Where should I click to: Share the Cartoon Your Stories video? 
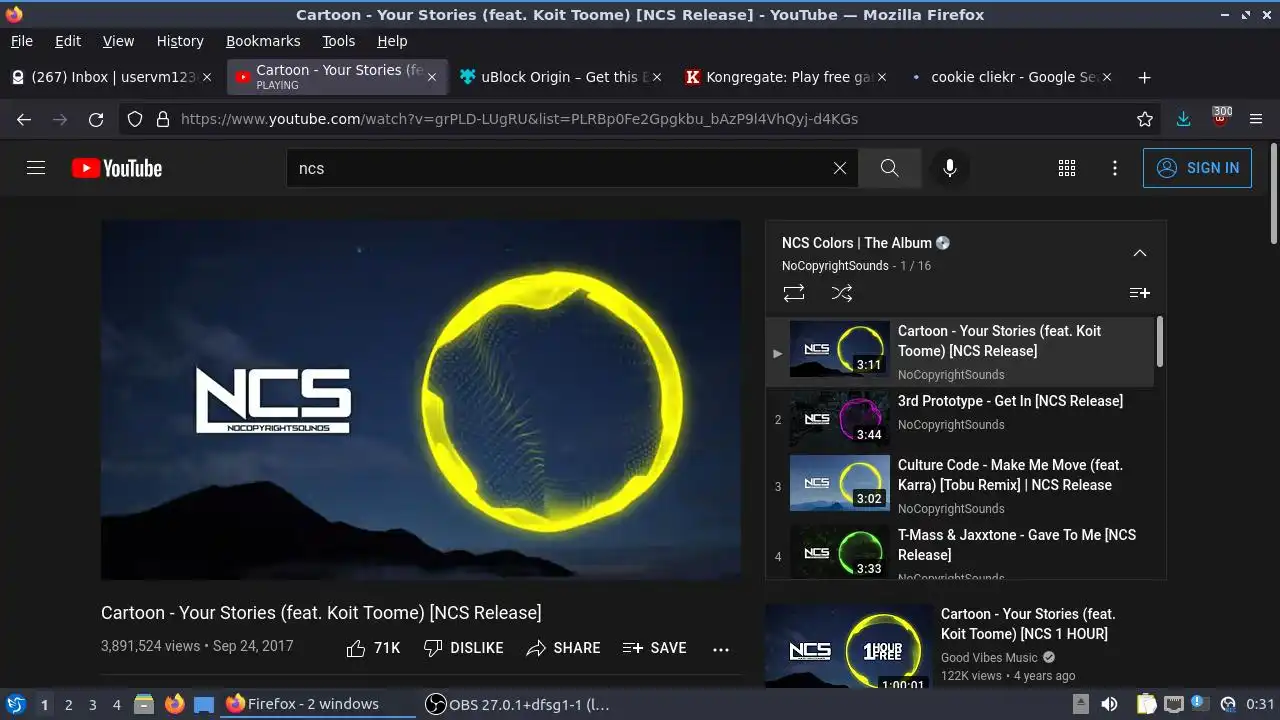click(563, 648)
